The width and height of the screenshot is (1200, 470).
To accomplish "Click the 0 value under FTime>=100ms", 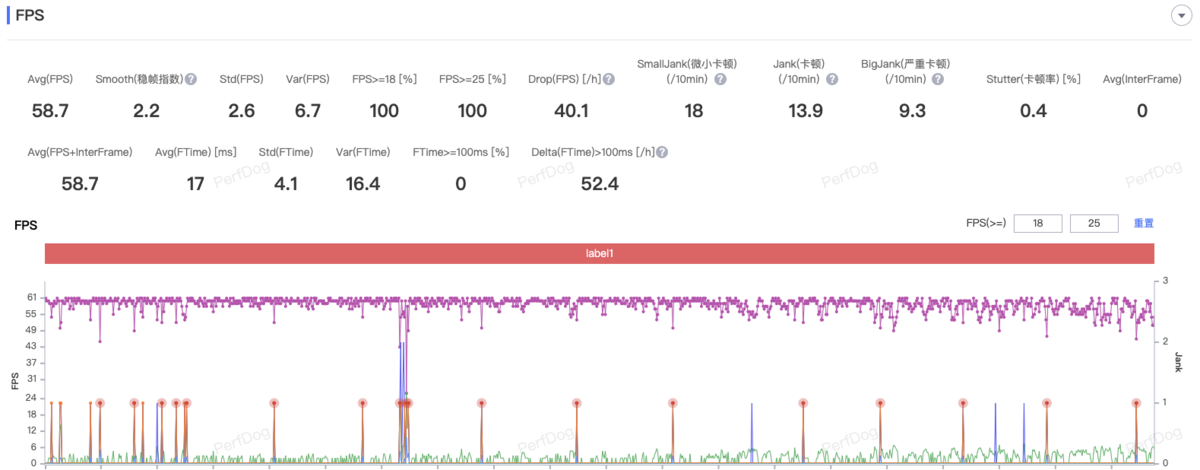I will [461, 184].
